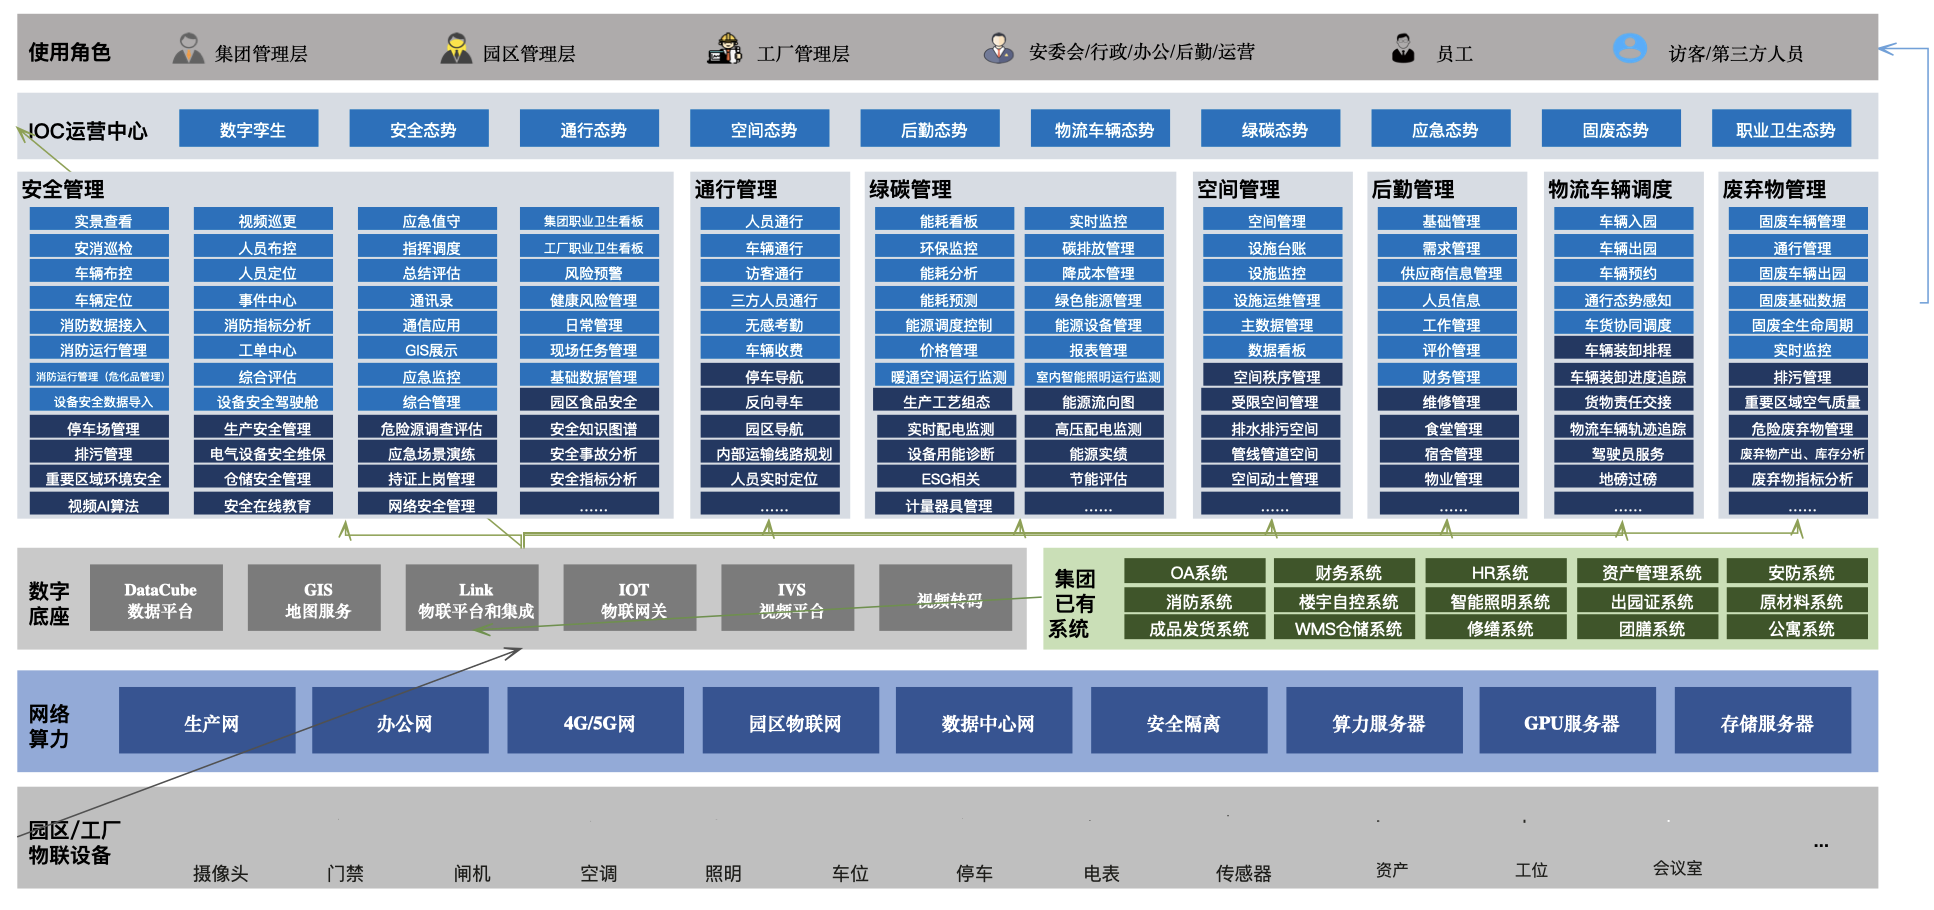Screen dimensions: 1934x910
Task: Click the 地磅过磅 item
Action: (x=1624, y=478)
